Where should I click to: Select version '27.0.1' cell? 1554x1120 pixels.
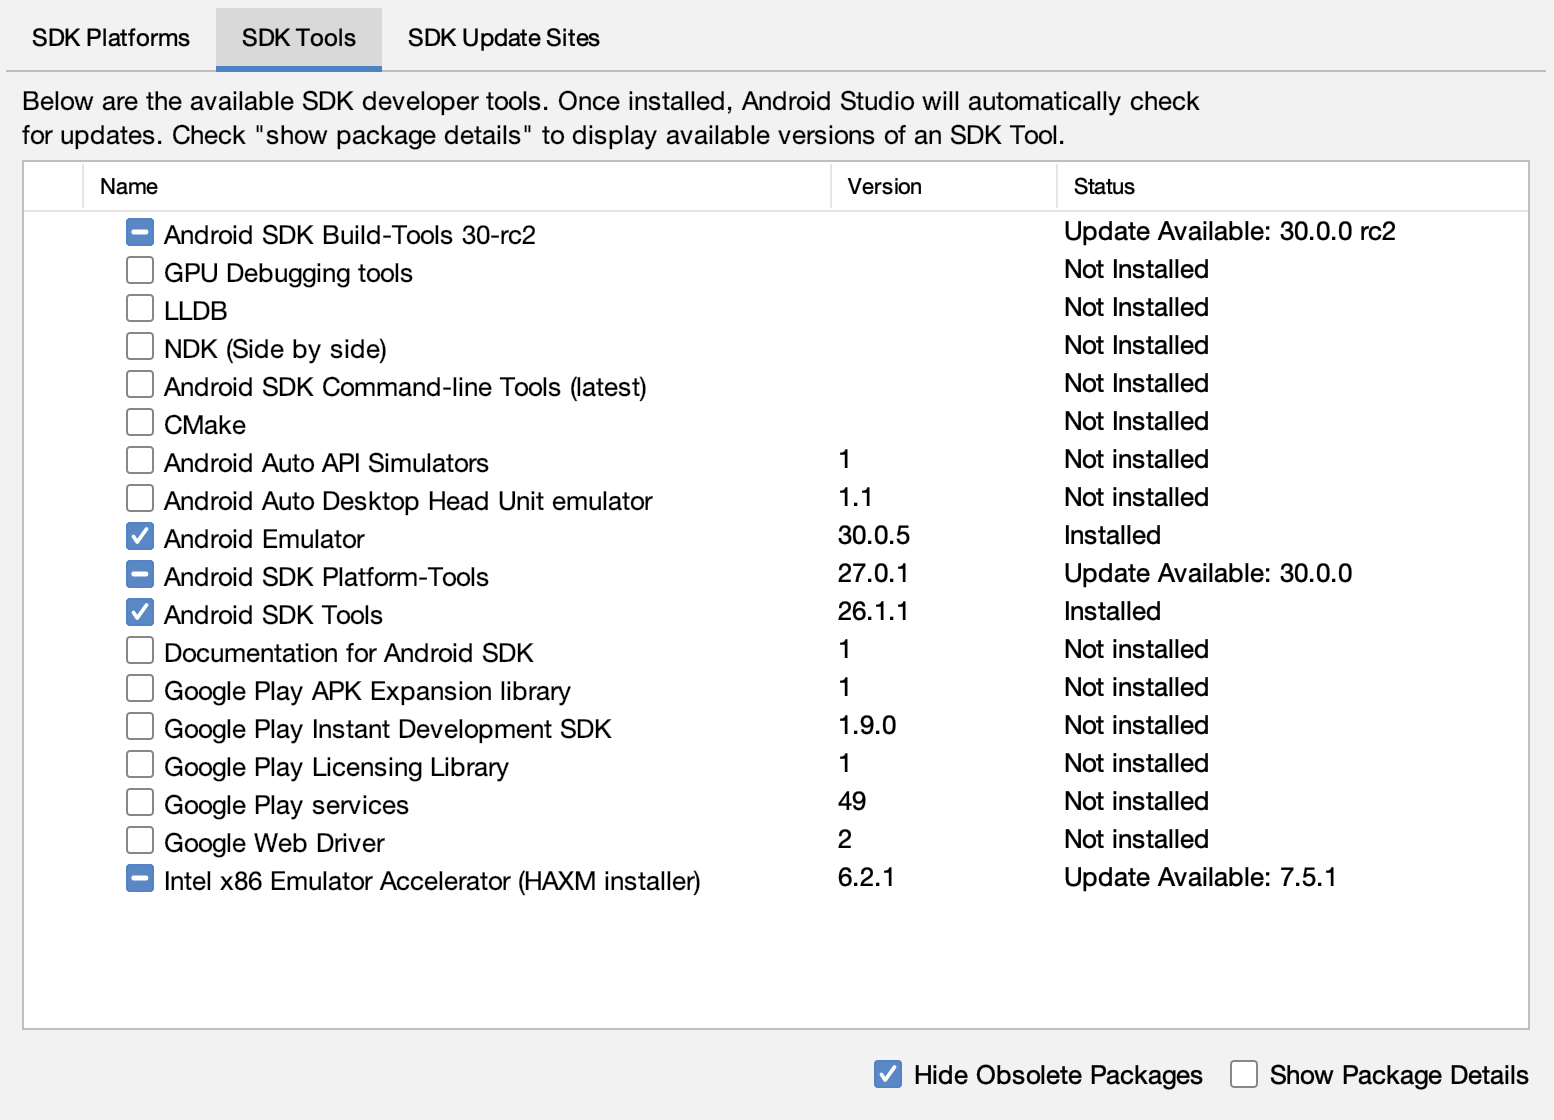(x=873, y=573)
